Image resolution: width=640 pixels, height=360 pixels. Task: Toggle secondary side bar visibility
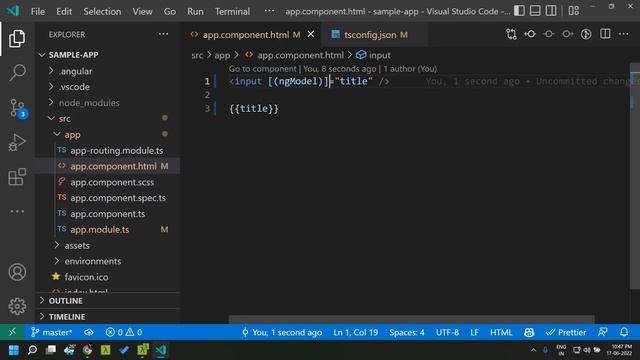pyautogui.click(x=551, y=11)
